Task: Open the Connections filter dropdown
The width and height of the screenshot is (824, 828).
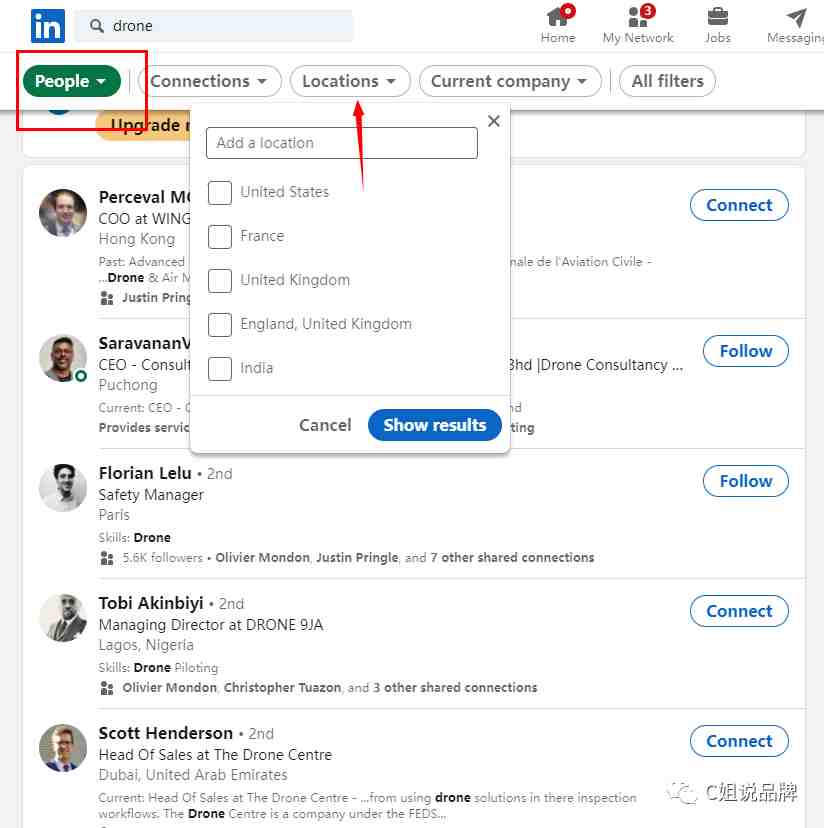Action: coord(209,81)
